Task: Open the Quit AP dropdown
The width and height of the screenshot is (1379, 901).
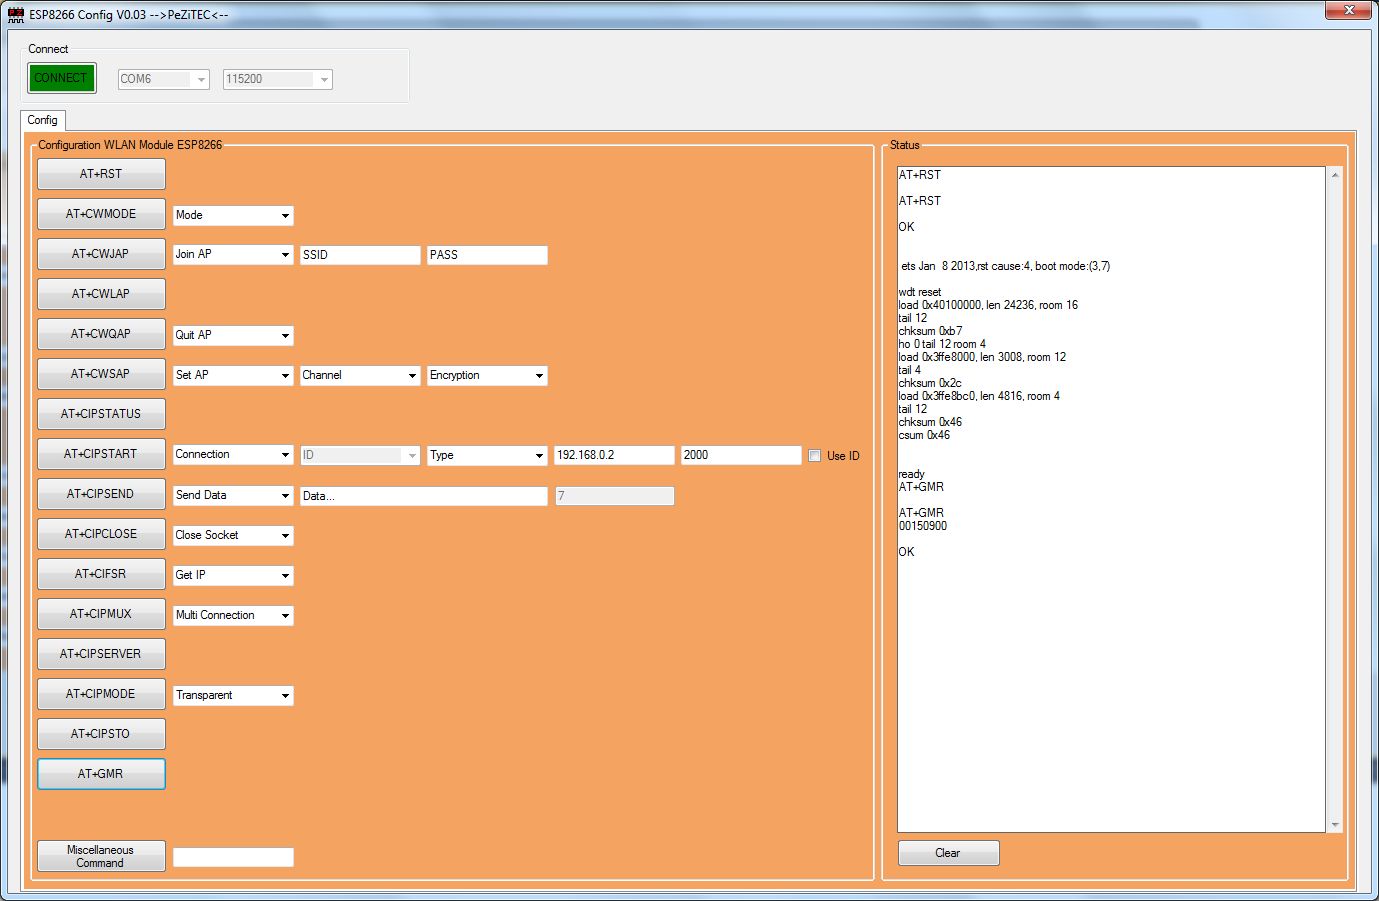Action: tap(233, 335)
